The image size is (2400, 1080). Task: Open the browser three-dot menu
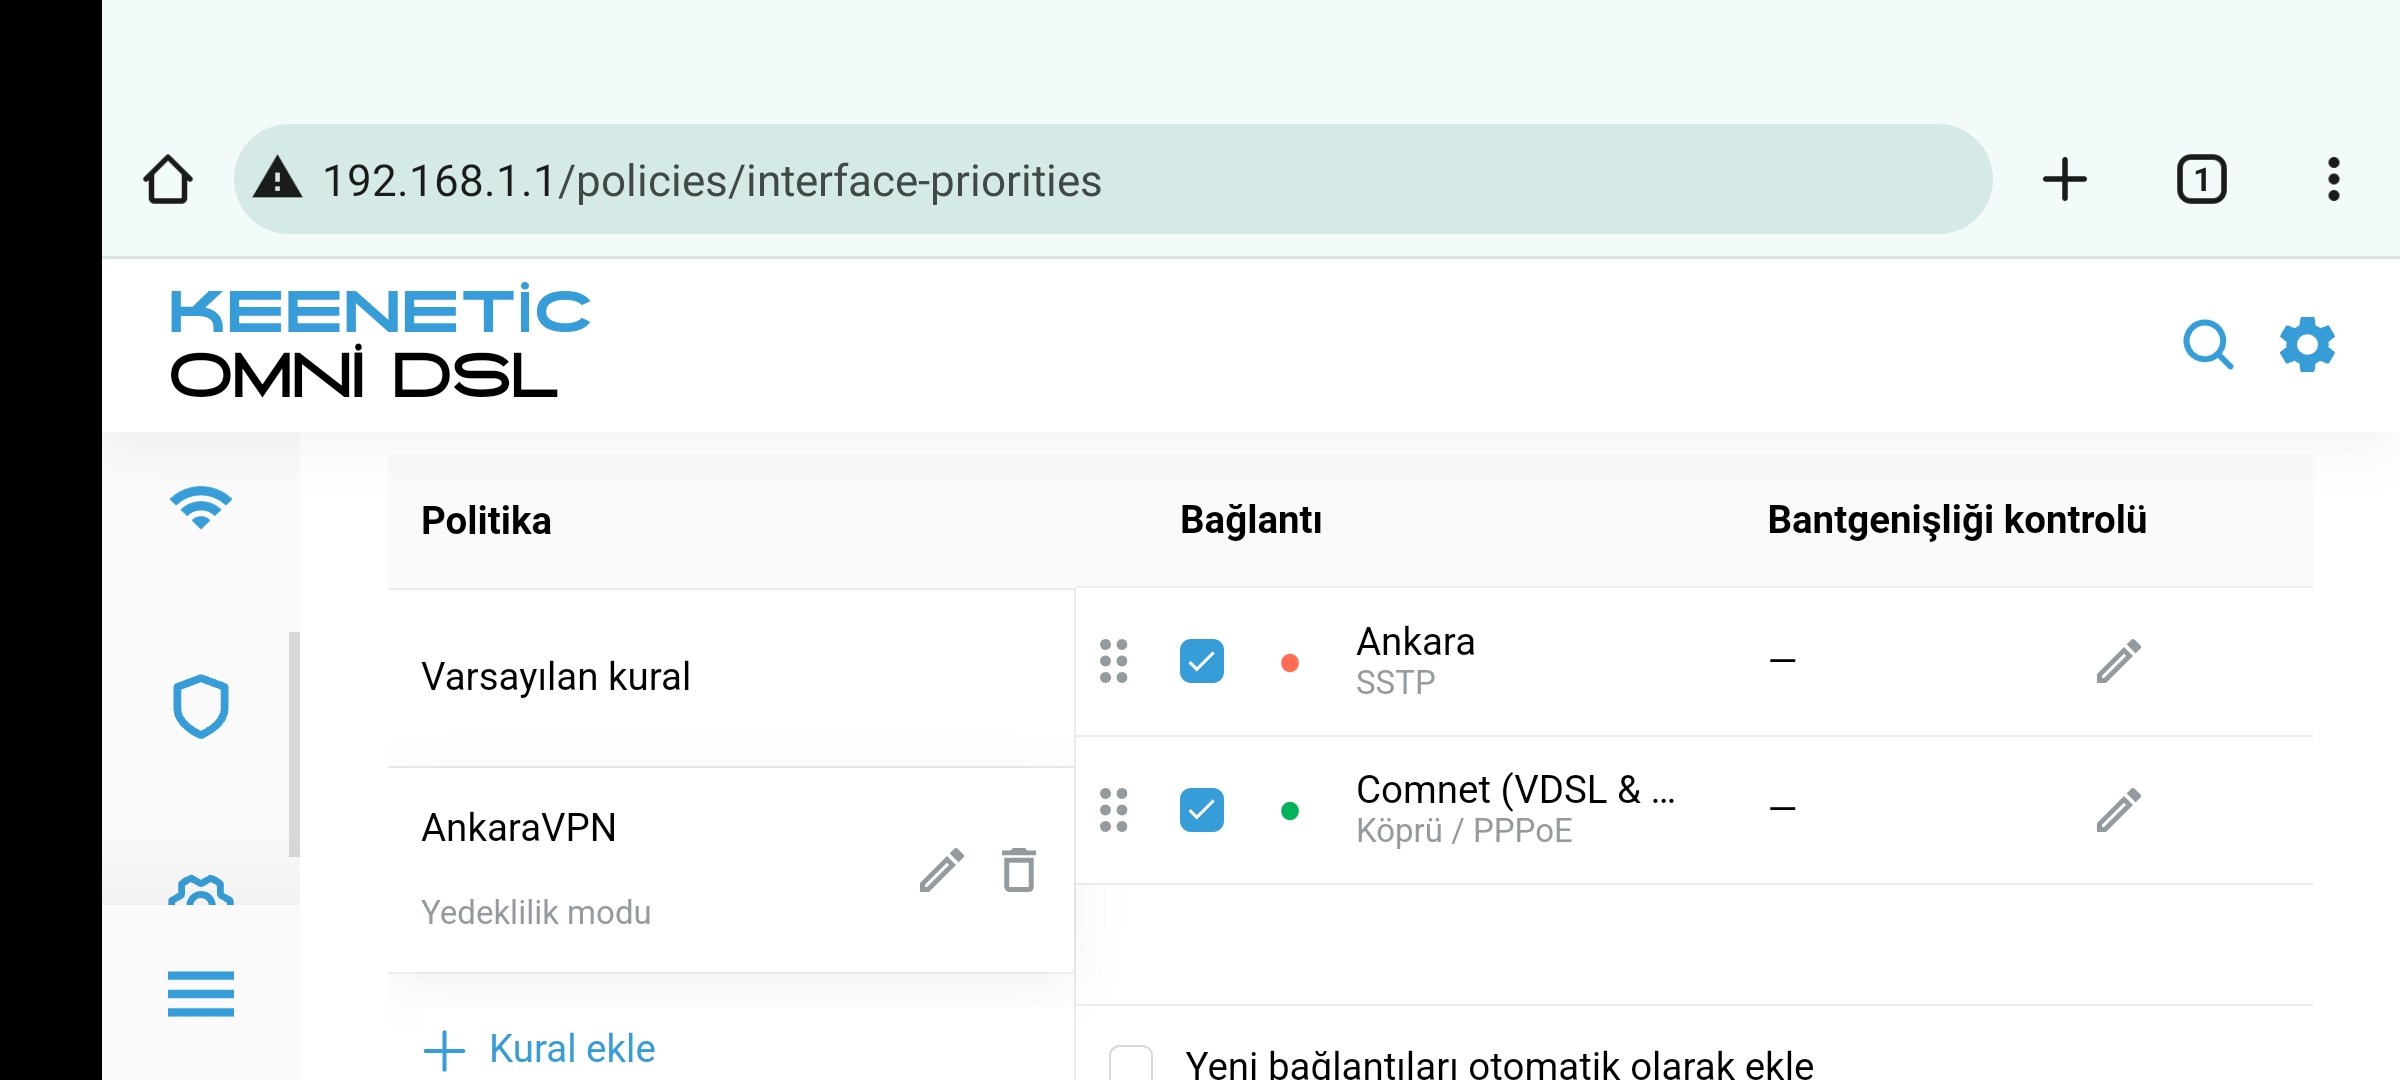(x=2334, y=180)
